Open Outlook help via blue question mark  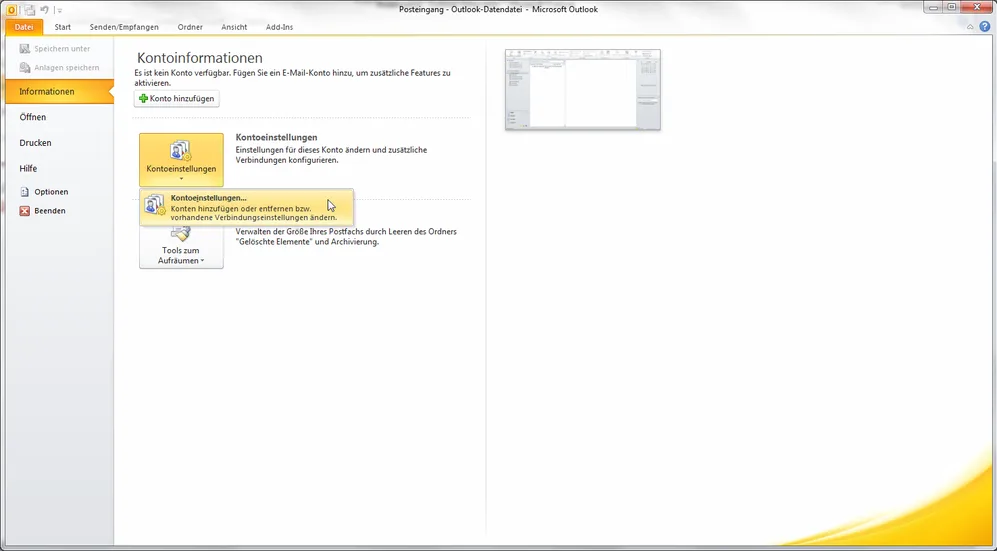985,27
